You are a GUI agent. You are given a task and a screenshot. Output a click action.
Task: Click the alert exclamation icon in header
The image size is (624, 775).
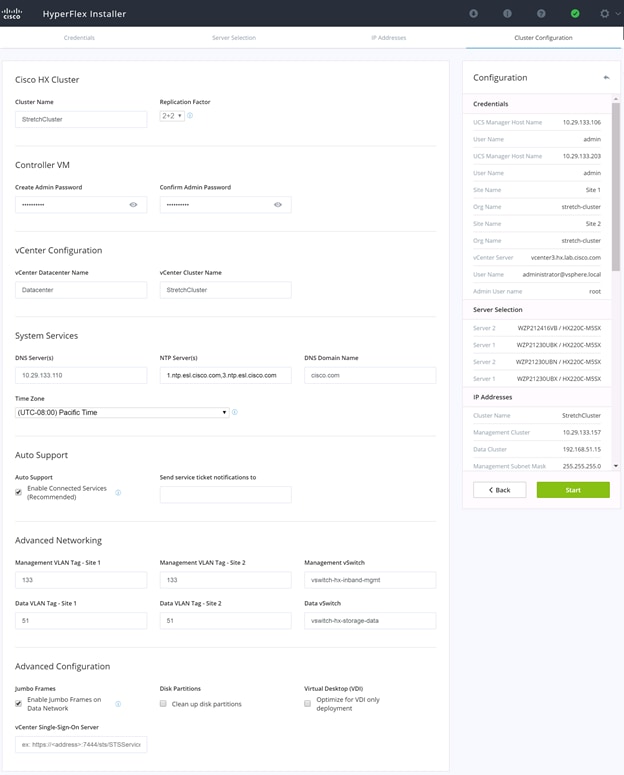(507, 13)
